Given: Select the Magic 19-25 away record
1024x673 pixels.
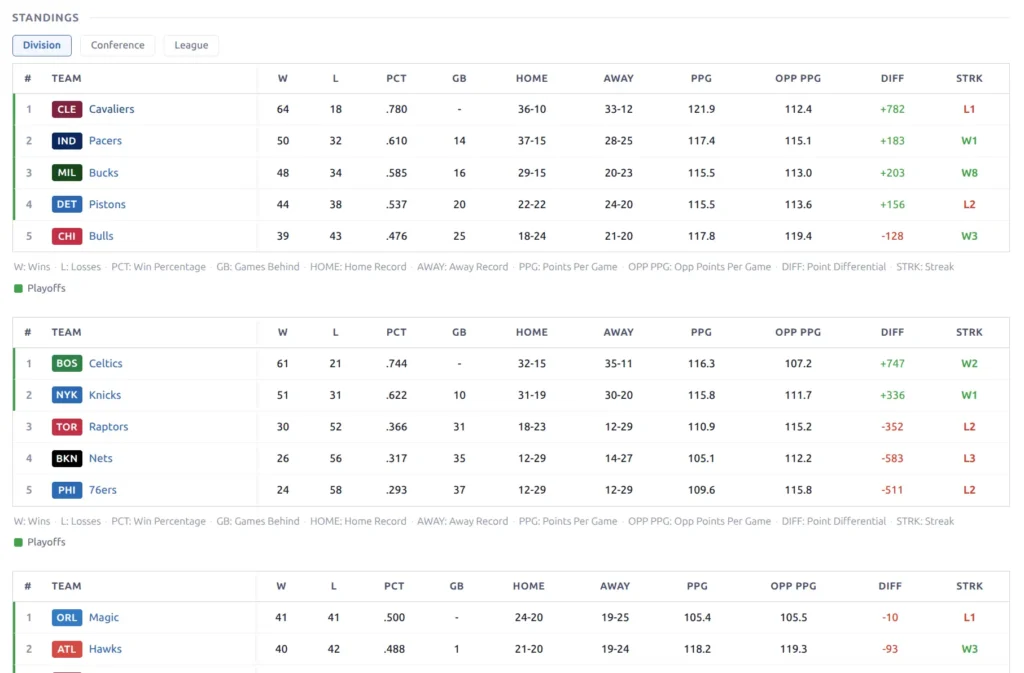Looking at the screenshot, I should (615, 618).
